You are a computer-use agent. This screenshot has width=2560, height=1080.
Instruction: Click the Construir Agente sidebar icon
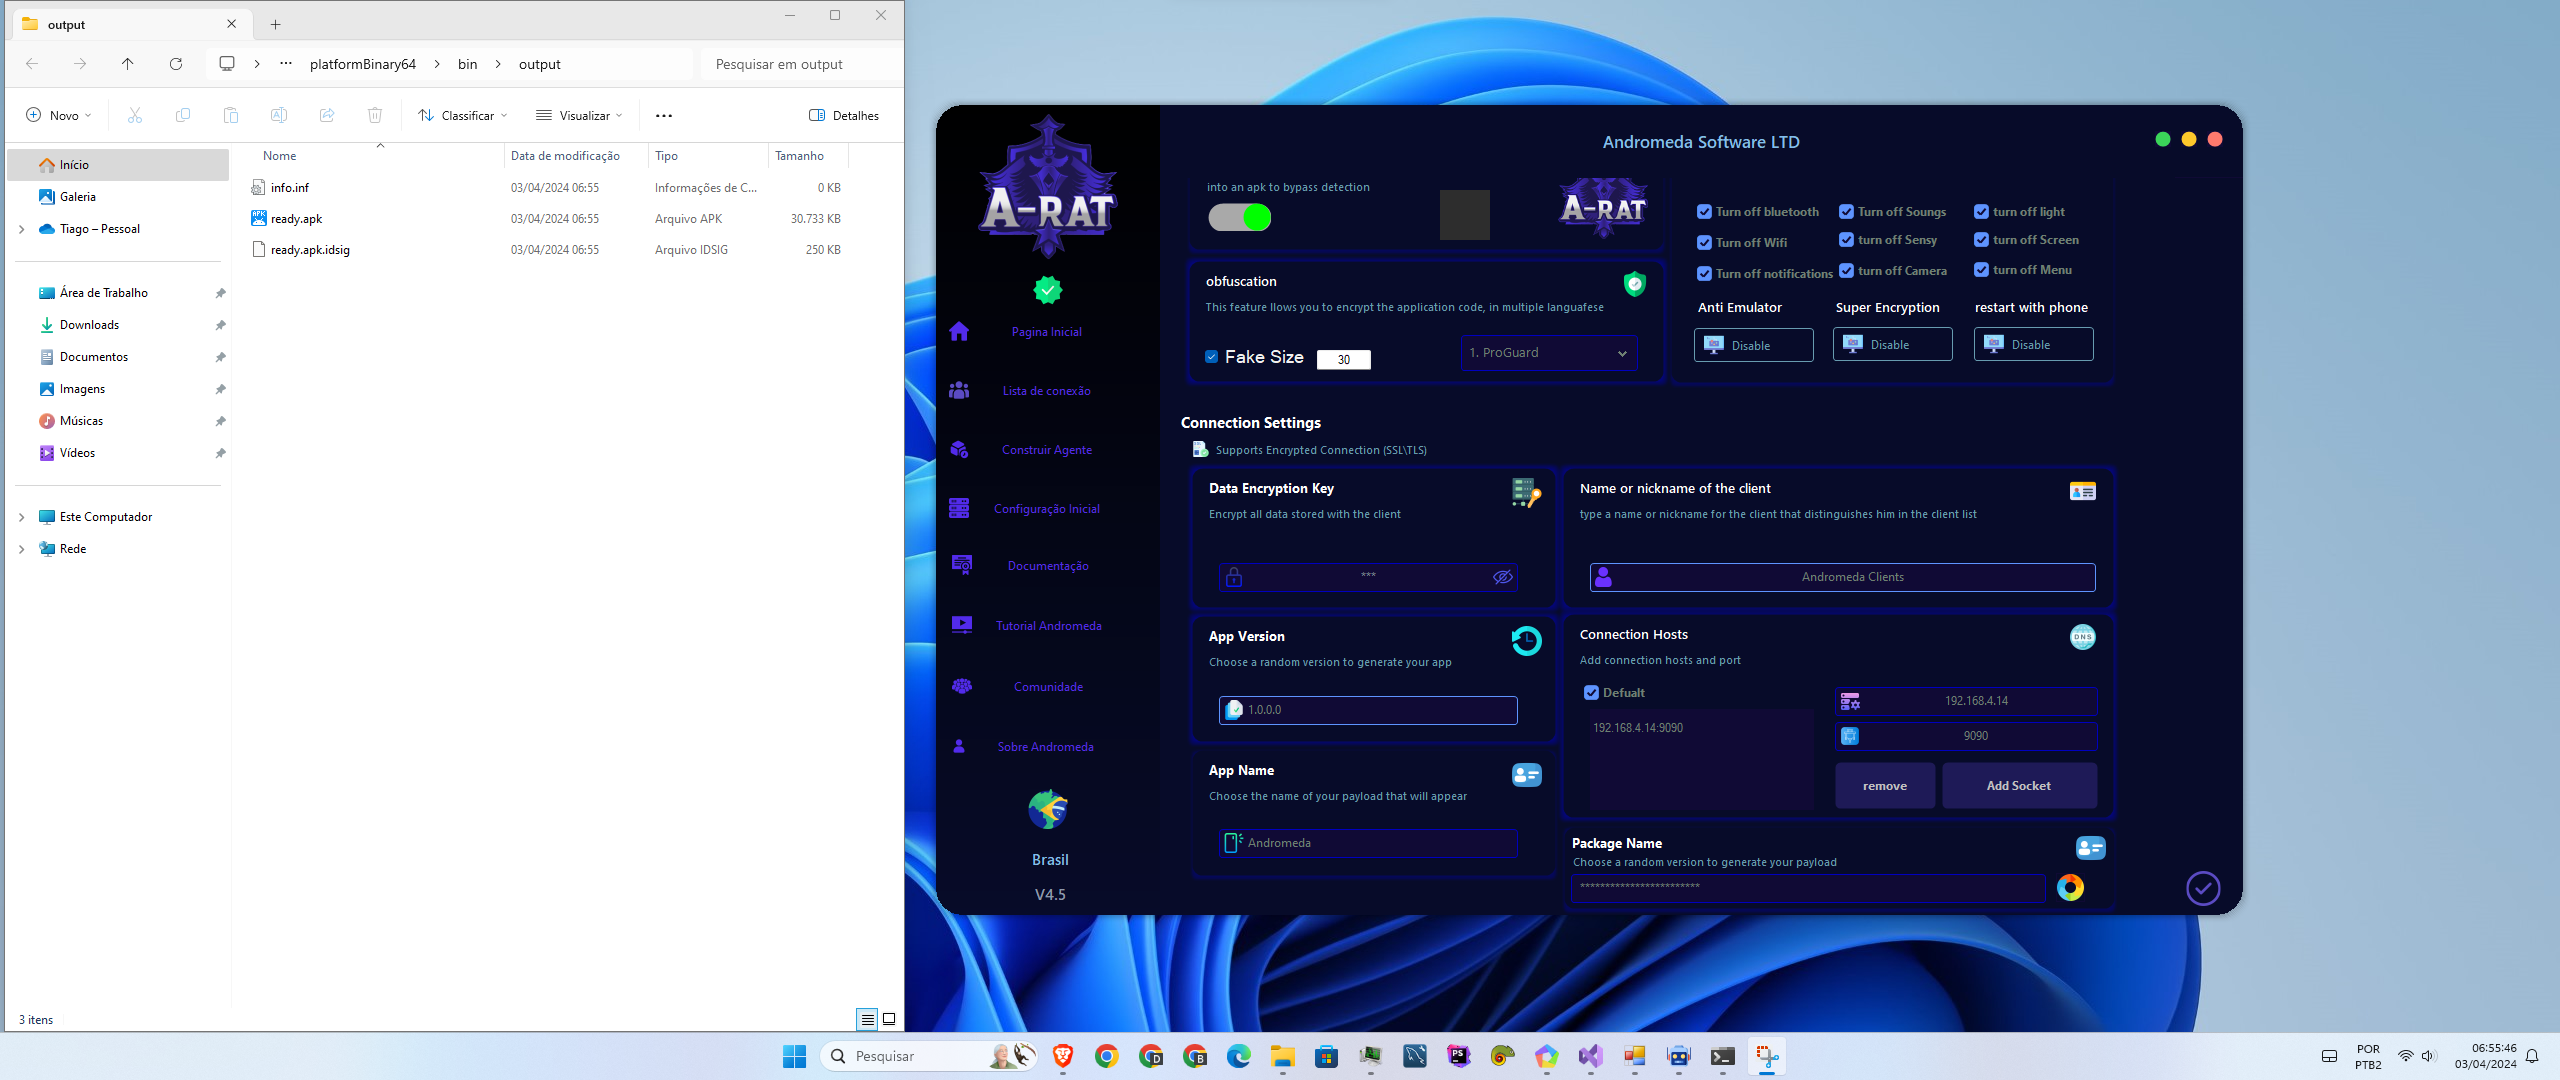pos(960,449)
